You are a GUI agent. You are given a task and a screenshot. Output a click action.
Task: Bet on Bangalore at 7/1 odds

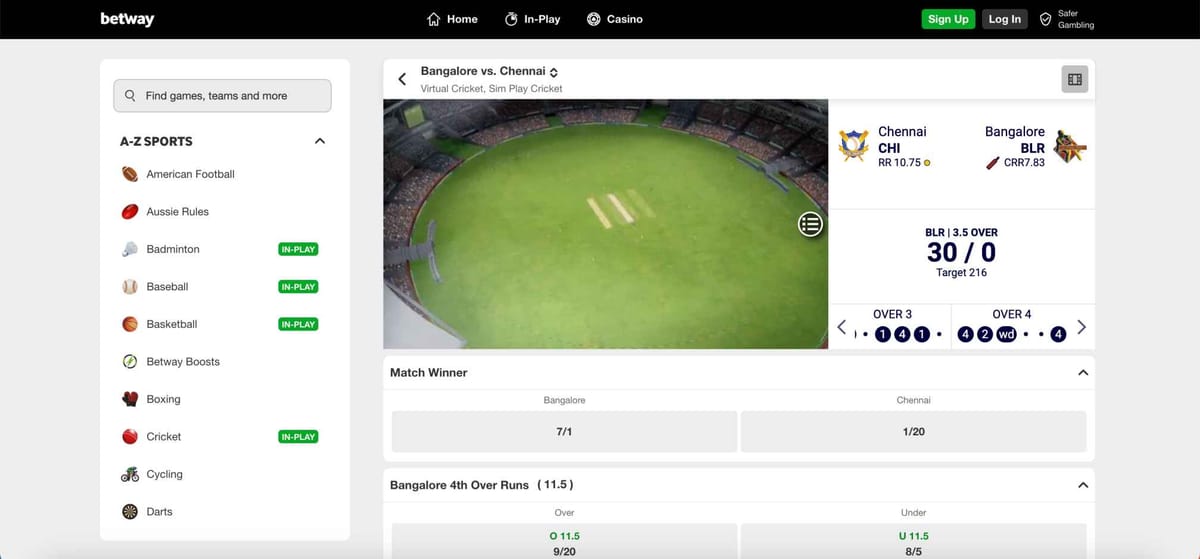click(564, 431)
